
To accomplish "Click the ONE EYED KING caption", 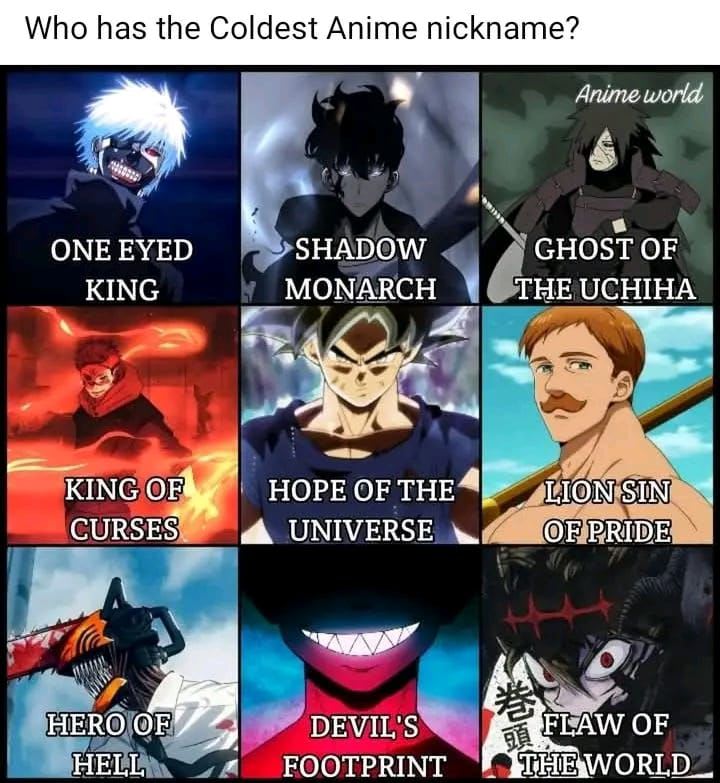I will 122,270.
